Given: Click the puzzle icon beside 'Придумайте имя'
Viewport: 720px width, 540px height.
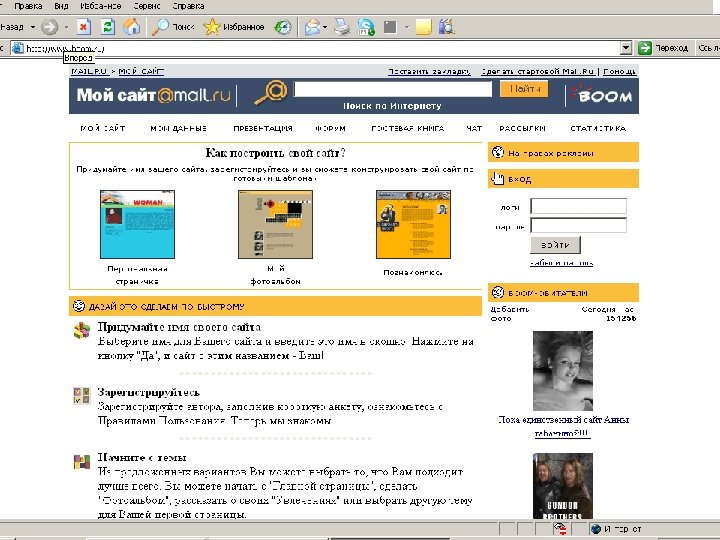Looking at the screenshot, I should click(x=82, y=331).
